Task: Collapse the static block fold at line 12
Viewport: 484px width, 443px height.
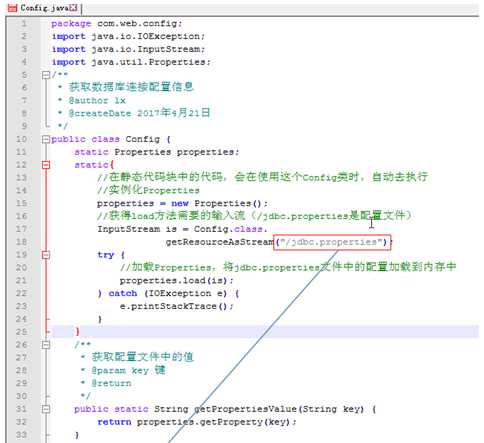Action: click(46, 165)
